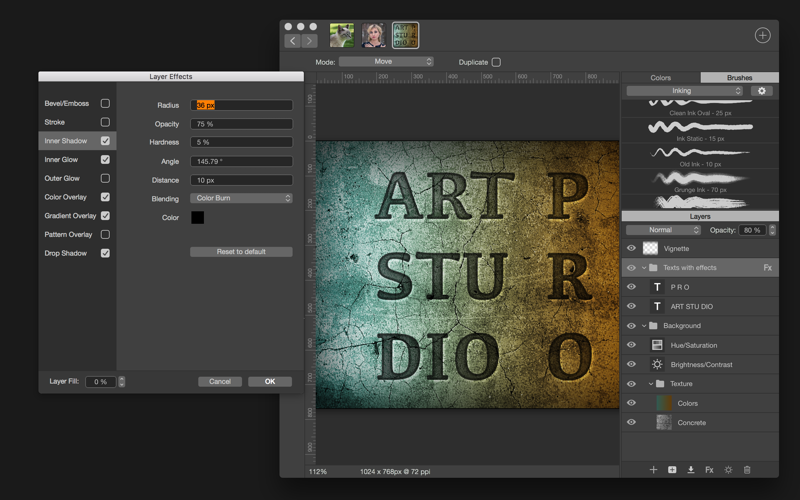Toggle the Drop Shadow checkbox
Viewport: 800px width, 500px height.
(x=105, y=253)
